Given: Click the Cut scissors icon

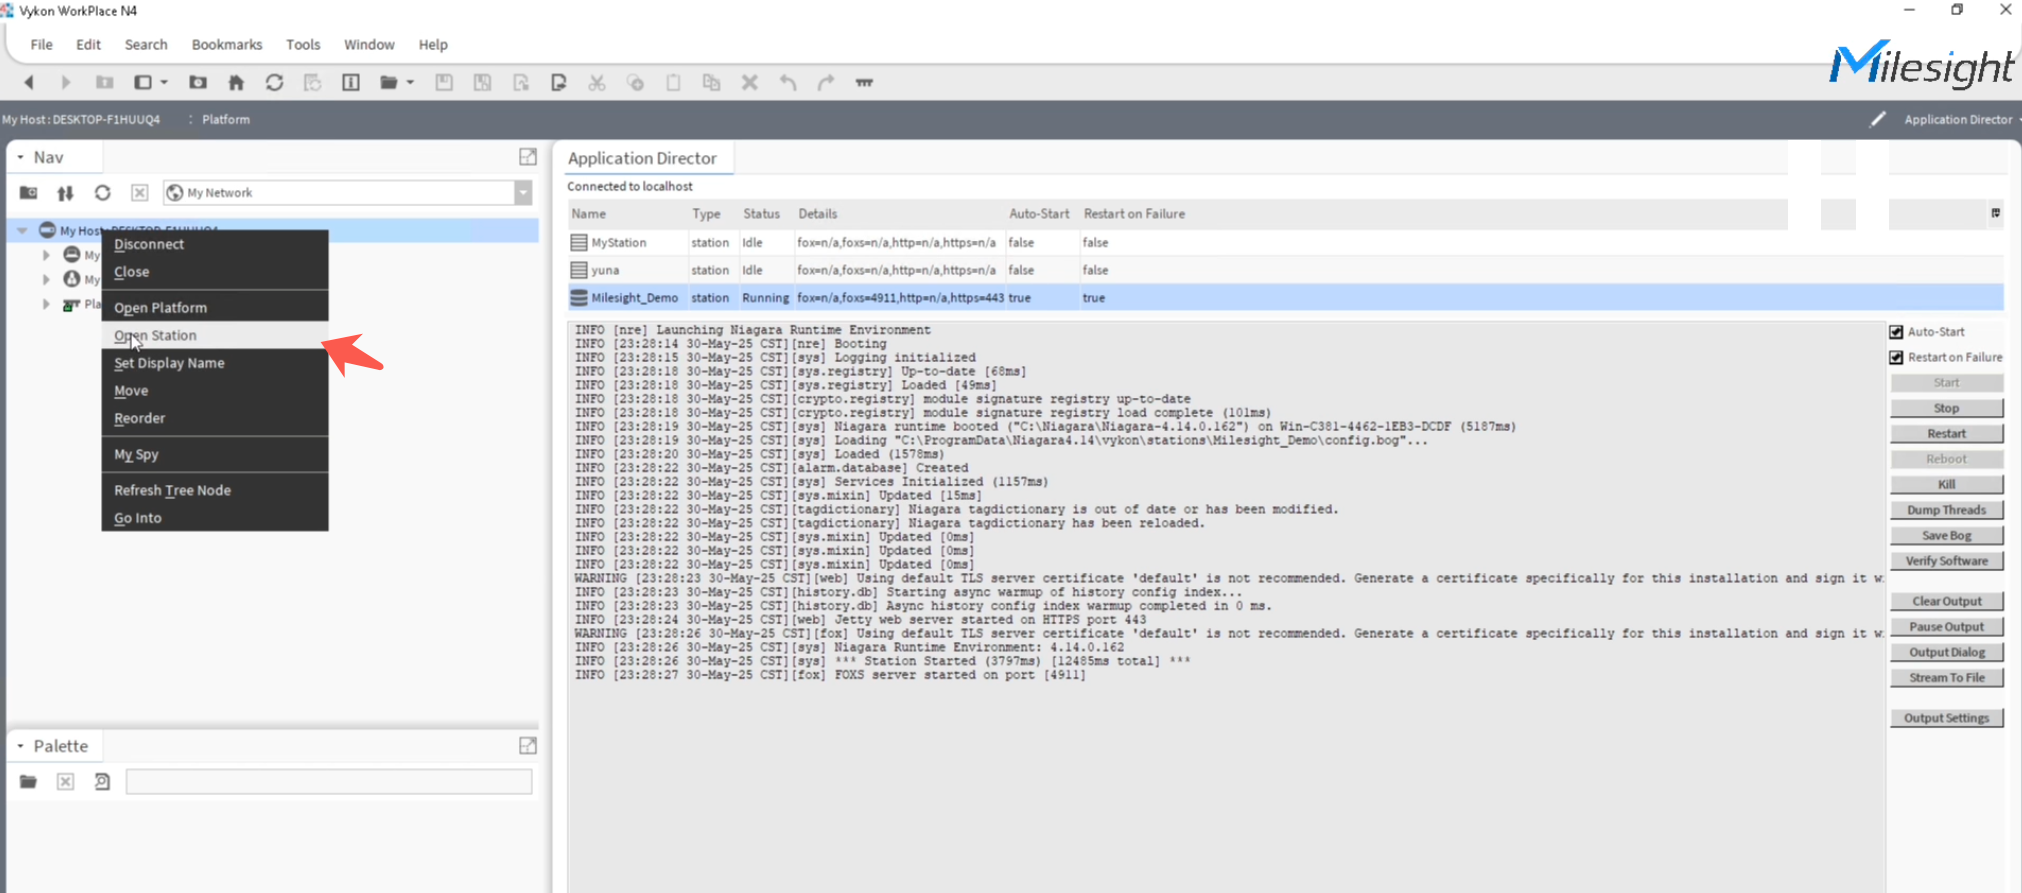Looking at the screenshot, I should tap(597, 83).
